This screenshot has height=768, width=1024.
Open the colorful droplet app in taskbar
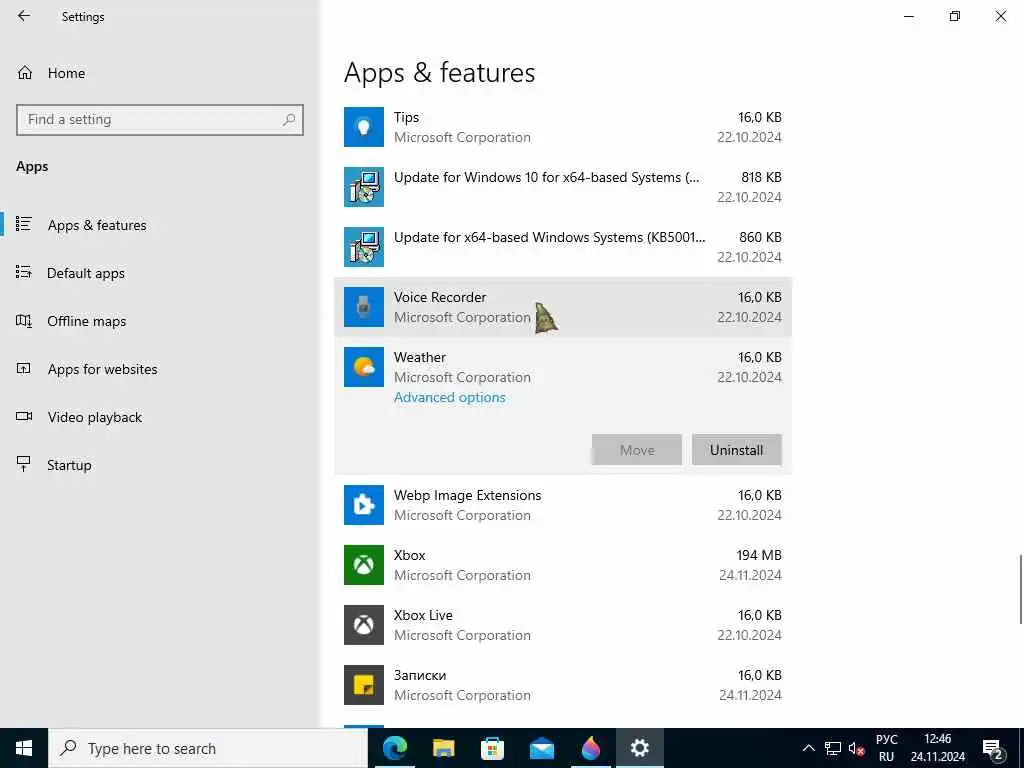pos(590,748)
